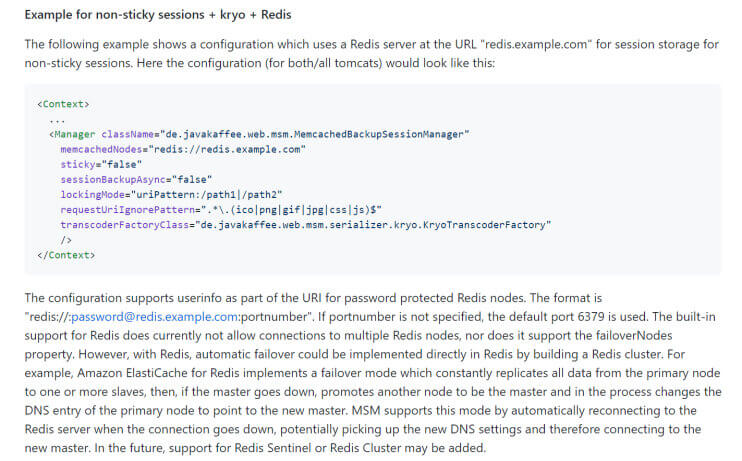Click the MemcachedBackupSessionManager class name
The image size is (742, 461).
coord(379,134)
